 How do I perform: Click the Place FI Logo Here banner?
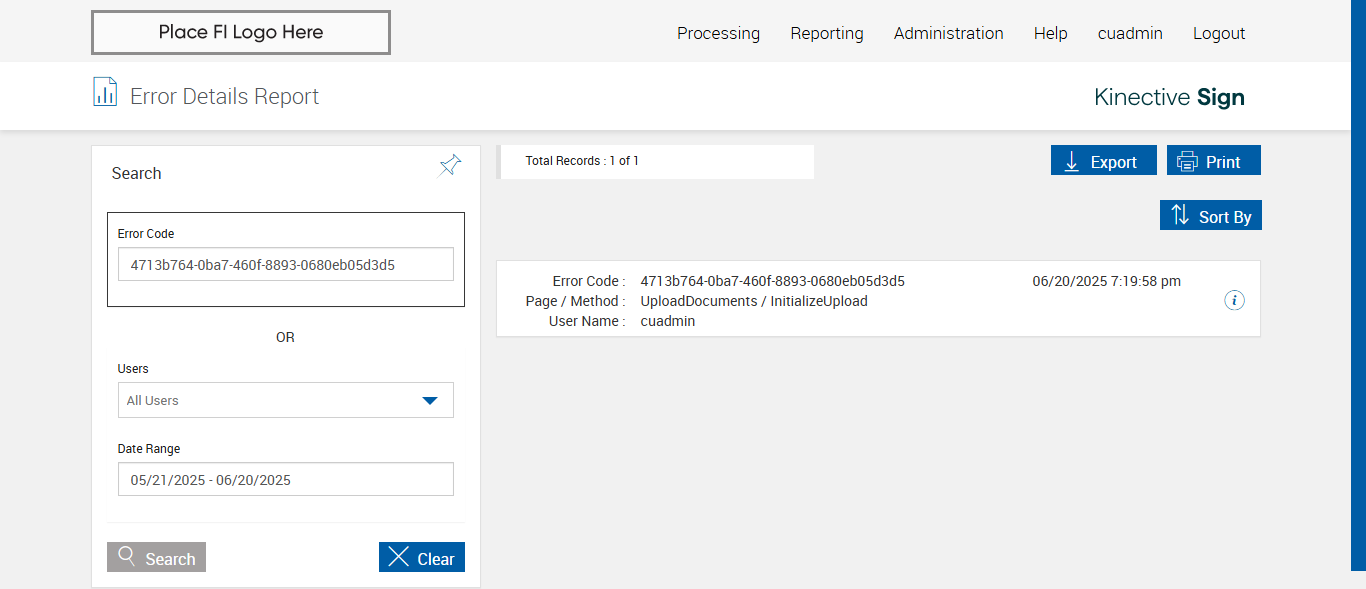pos(241,32)
